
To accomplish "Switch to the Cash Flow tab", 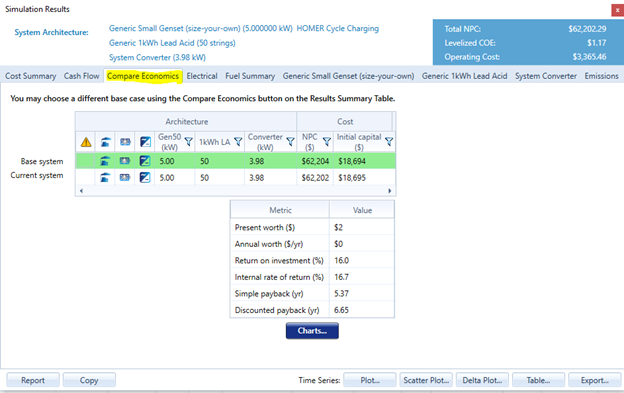I will pos(82,76).
